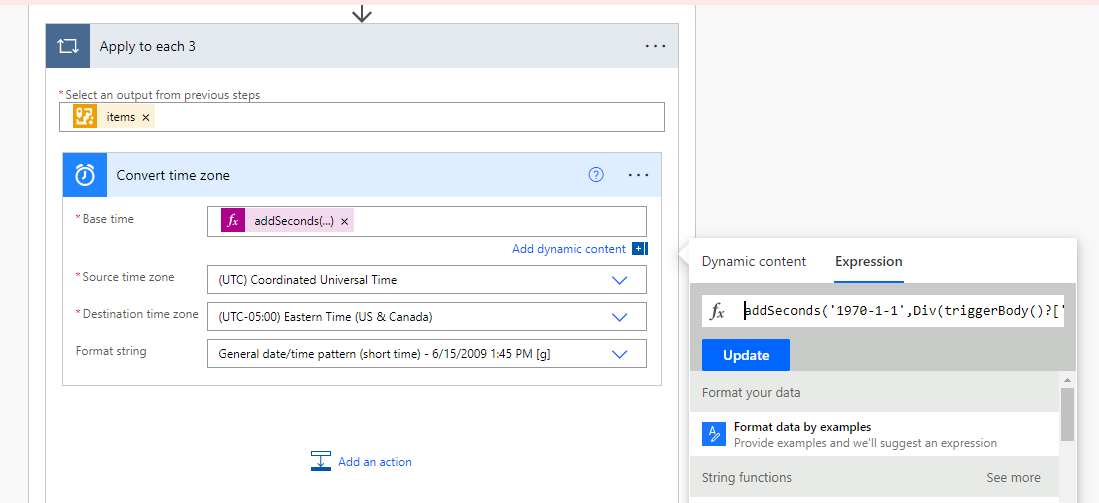The image size is (1099, 503).
Task: Click the Format data by examples icon
Action: (714, 434)
